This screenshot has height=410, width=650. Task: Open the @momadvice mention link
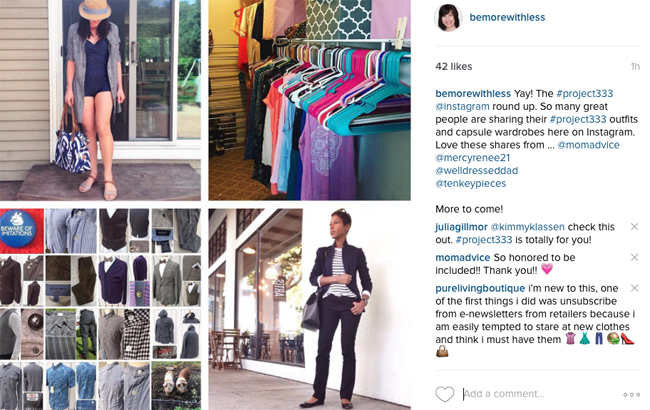click(589, 145)
